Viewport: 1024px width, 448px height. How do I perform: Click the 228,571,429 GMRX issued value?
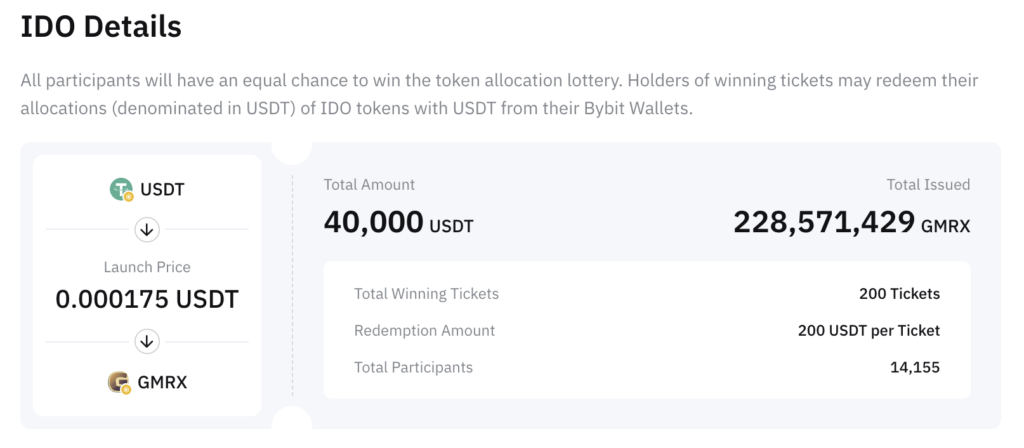[x=851, y=222]
